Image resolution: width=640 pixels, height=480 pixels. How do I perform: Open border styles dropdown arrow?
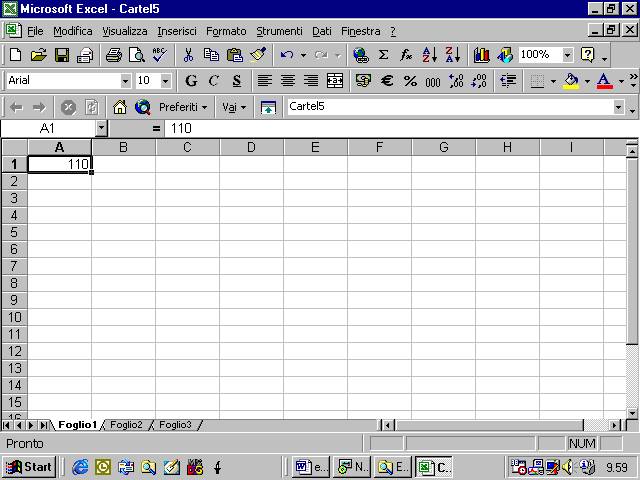[x=553, y=81]
